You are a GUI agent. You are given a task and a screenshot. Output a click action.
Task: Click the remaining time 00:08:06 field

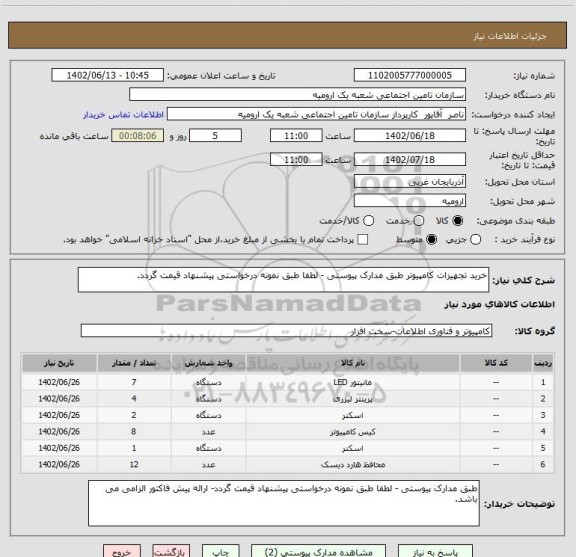point(138,136)
